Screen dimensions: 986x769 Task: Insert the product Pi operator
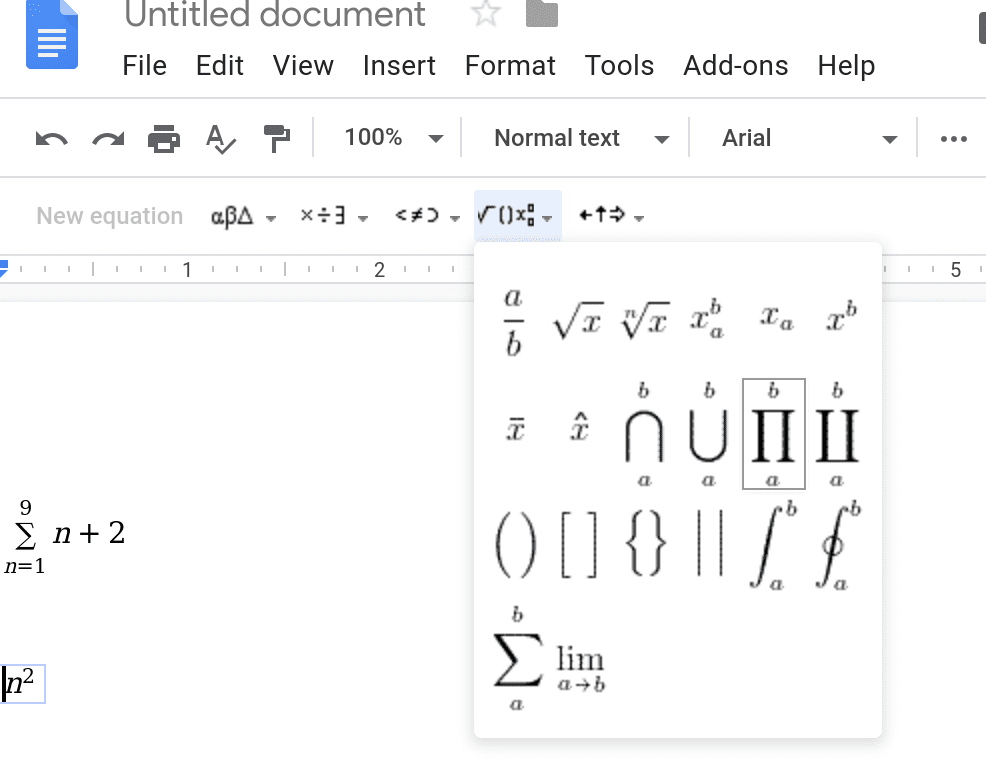click(773, 435)
